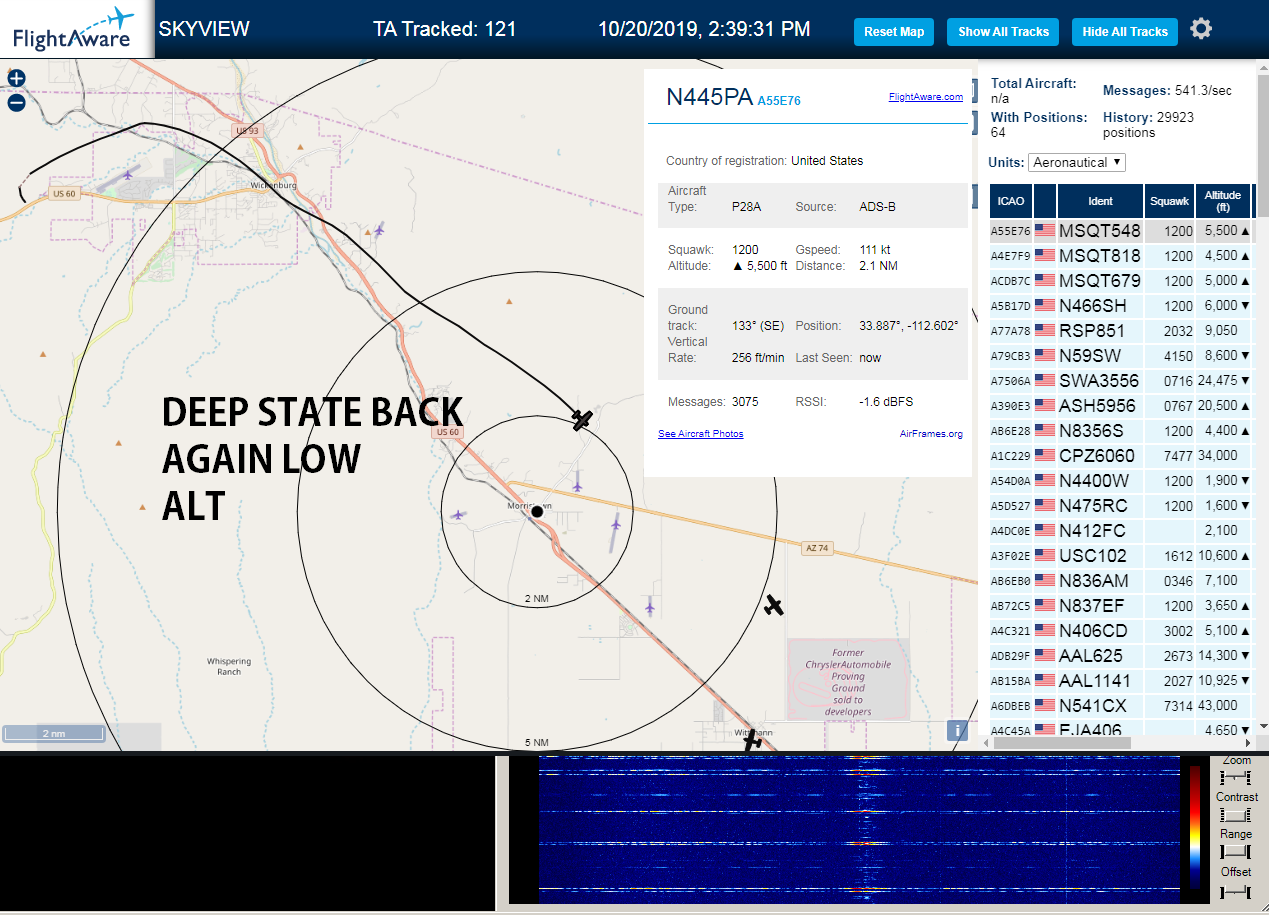Click the US flag in N412FC row
The height and width of the screenshot is (915, 1269).
pyautogui.click(x=1045, y=531)
